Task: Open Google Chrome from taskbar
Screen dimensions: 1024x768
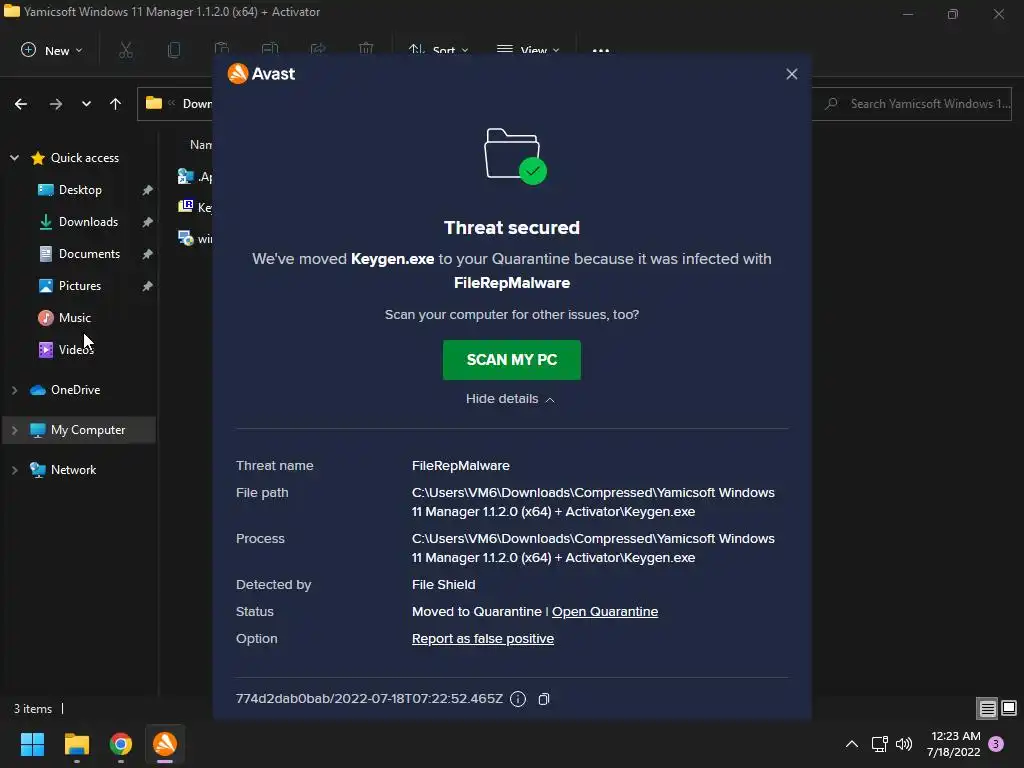Action: 121,744
